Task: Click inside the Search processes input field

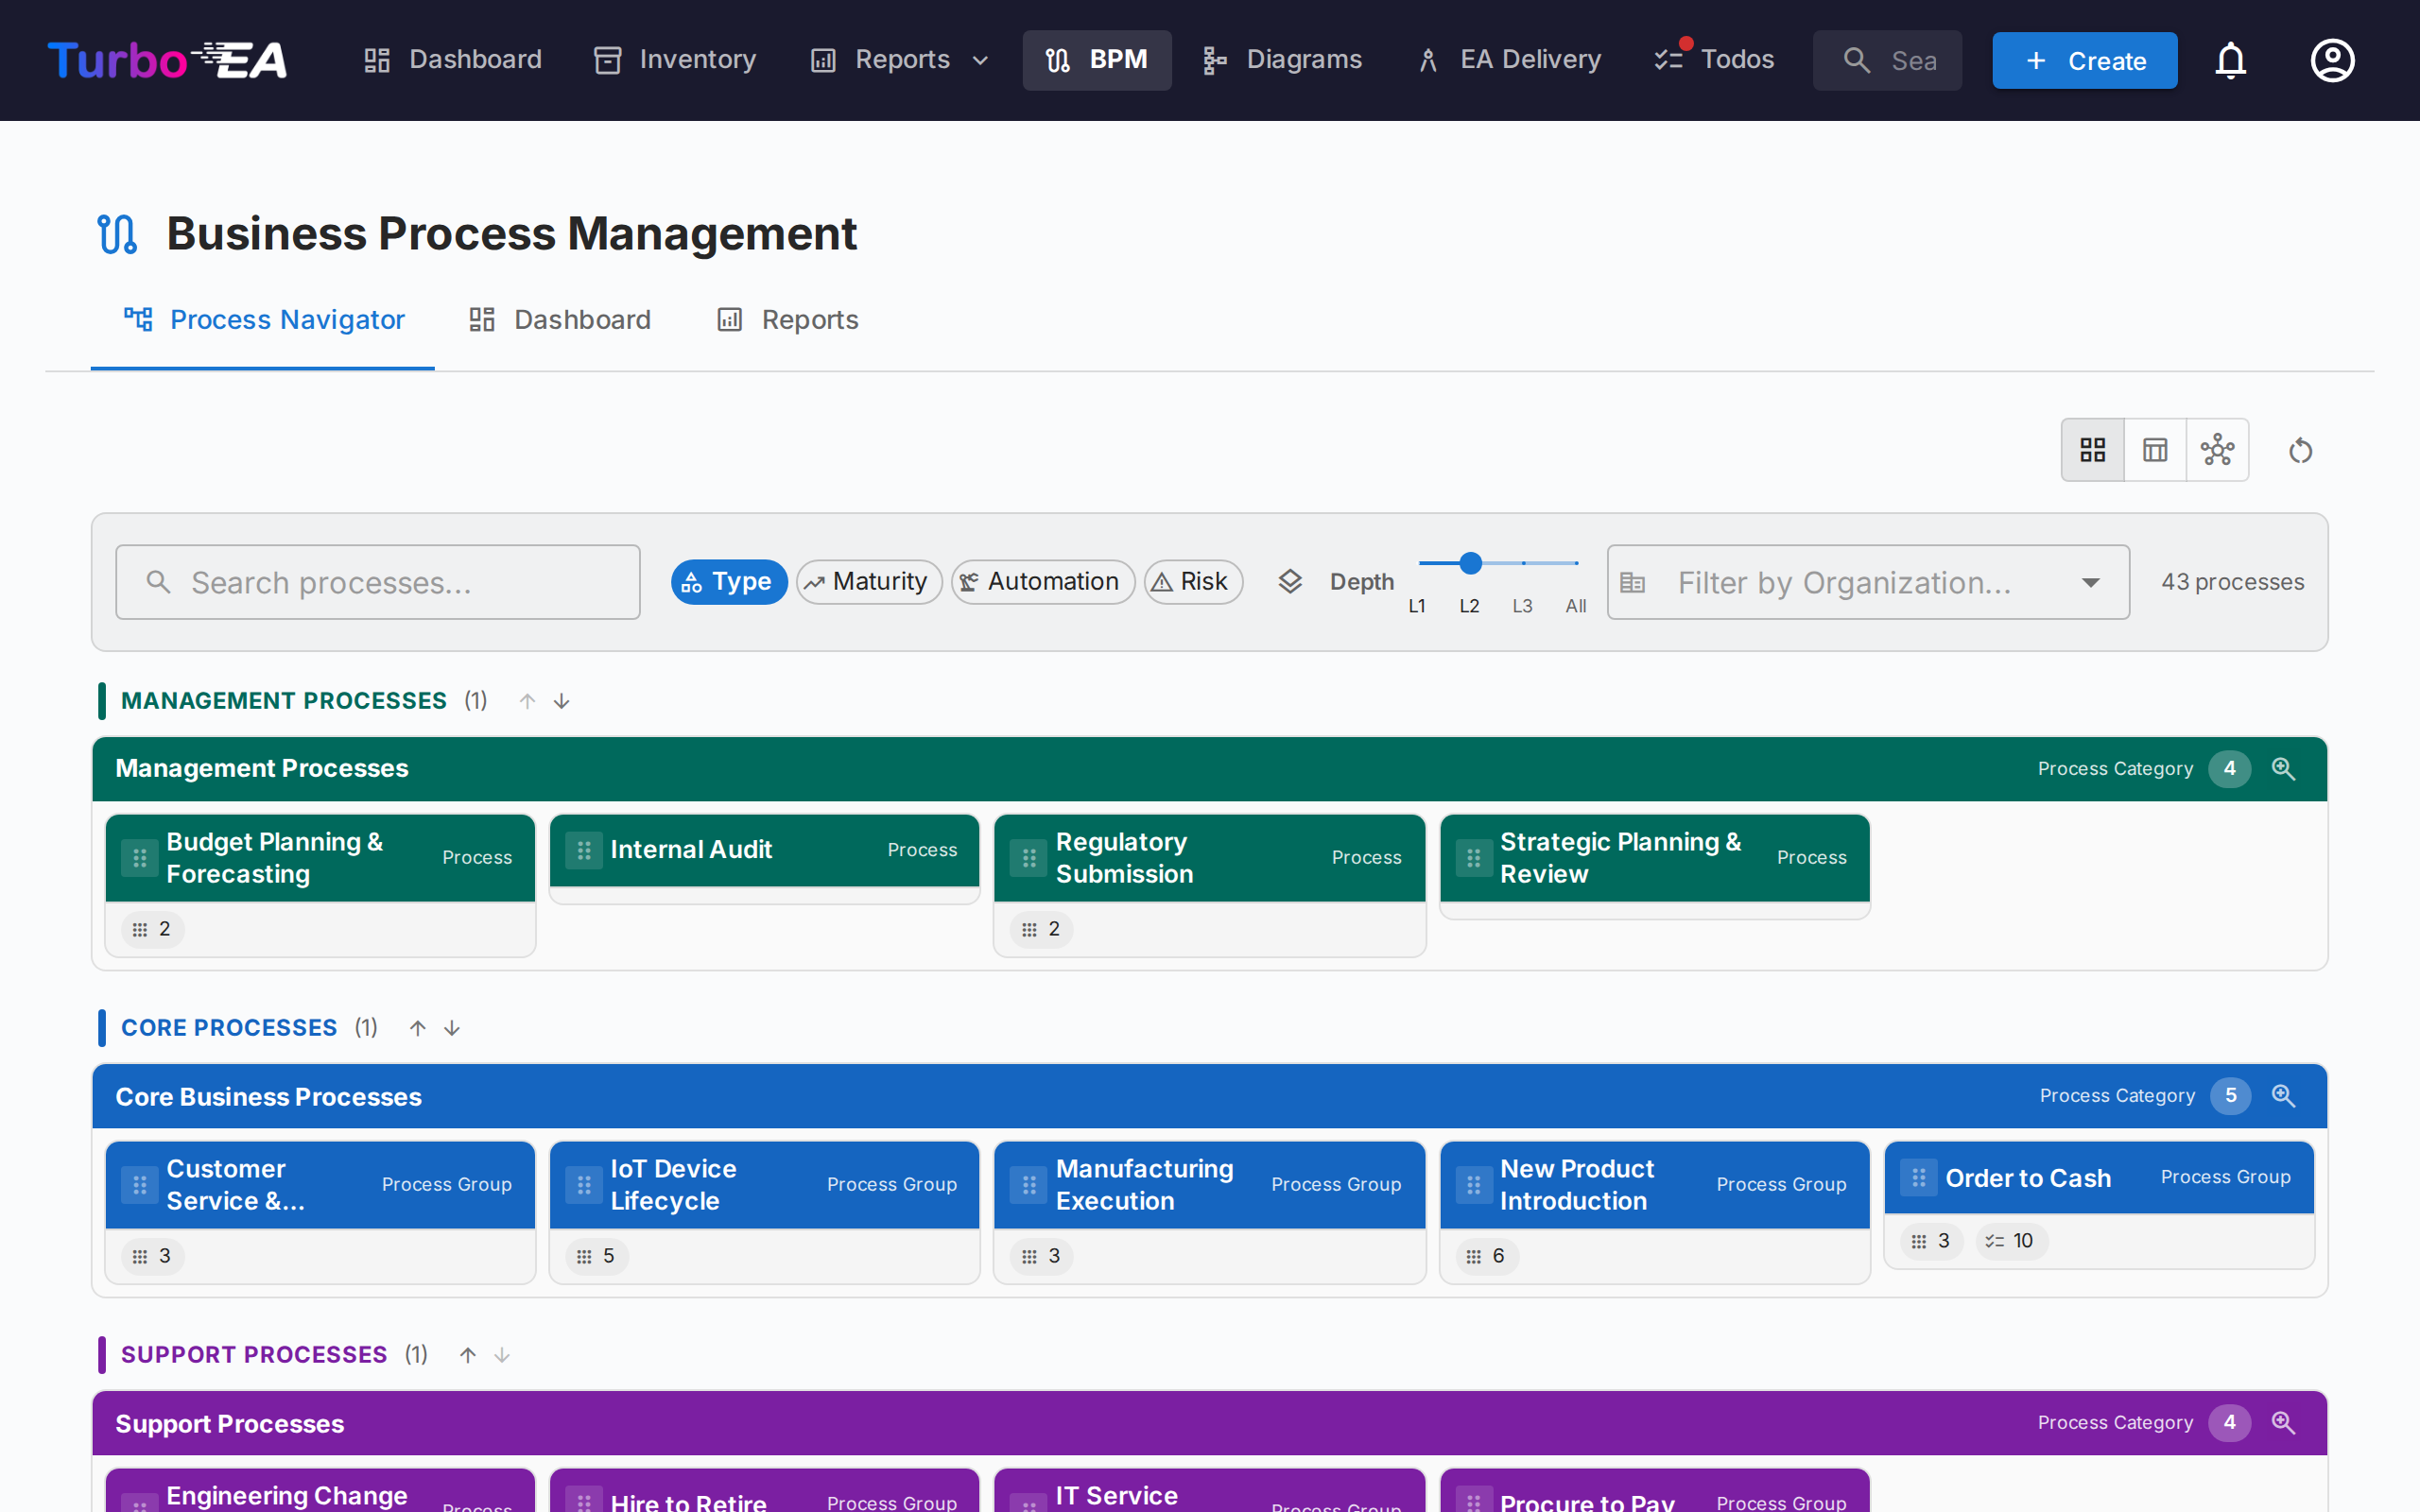Action: tap(377, 581)
